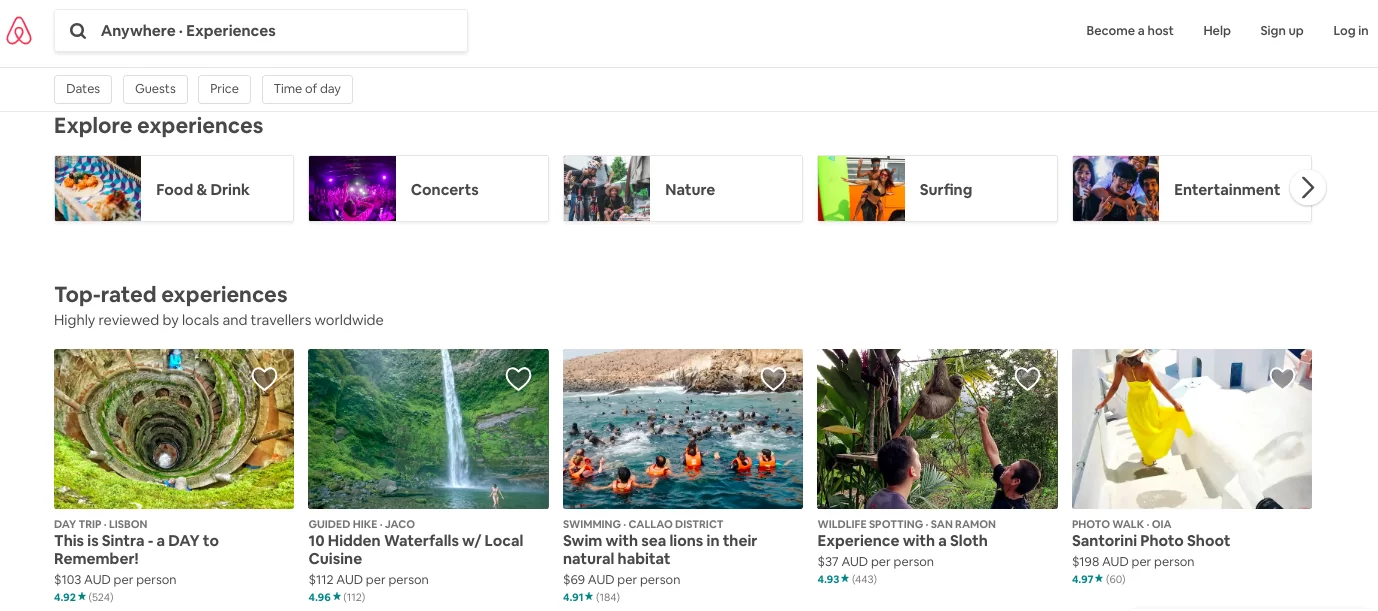Screen dimensions: 1378x611
Task: Go to the Airbnb logo home icon
Action: coord(19,31)
